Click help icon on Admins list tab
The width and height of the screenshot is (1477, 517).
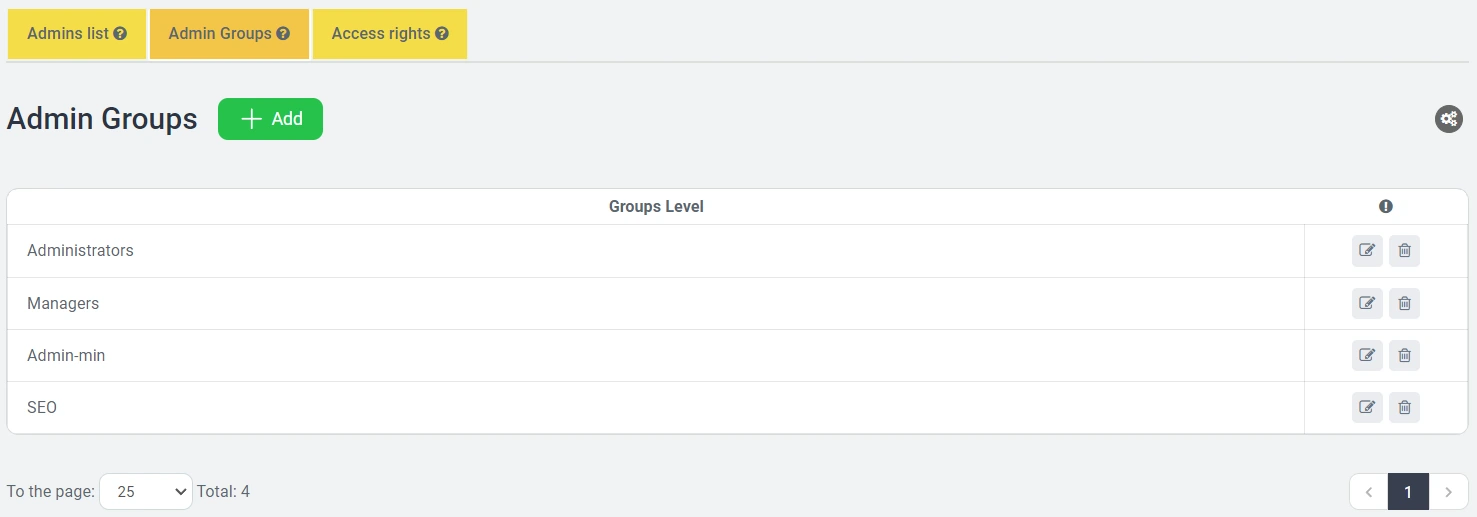[120, 34]
